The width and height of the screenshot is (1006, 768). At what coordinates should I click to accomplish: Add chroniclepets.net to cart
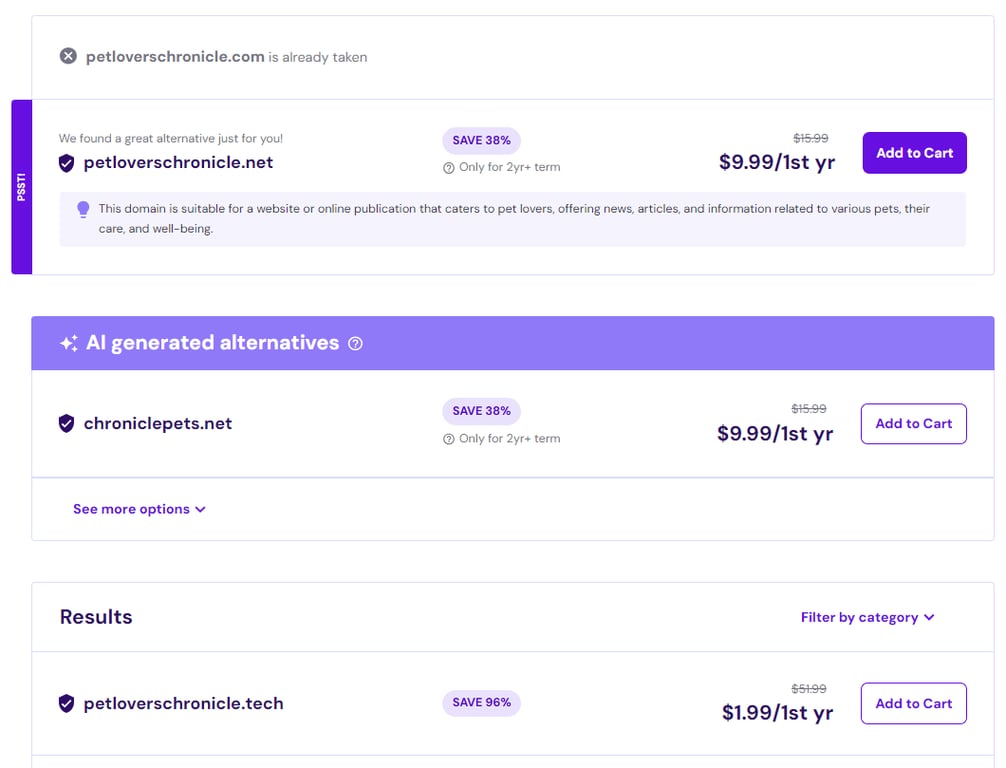tap(913, 423)
